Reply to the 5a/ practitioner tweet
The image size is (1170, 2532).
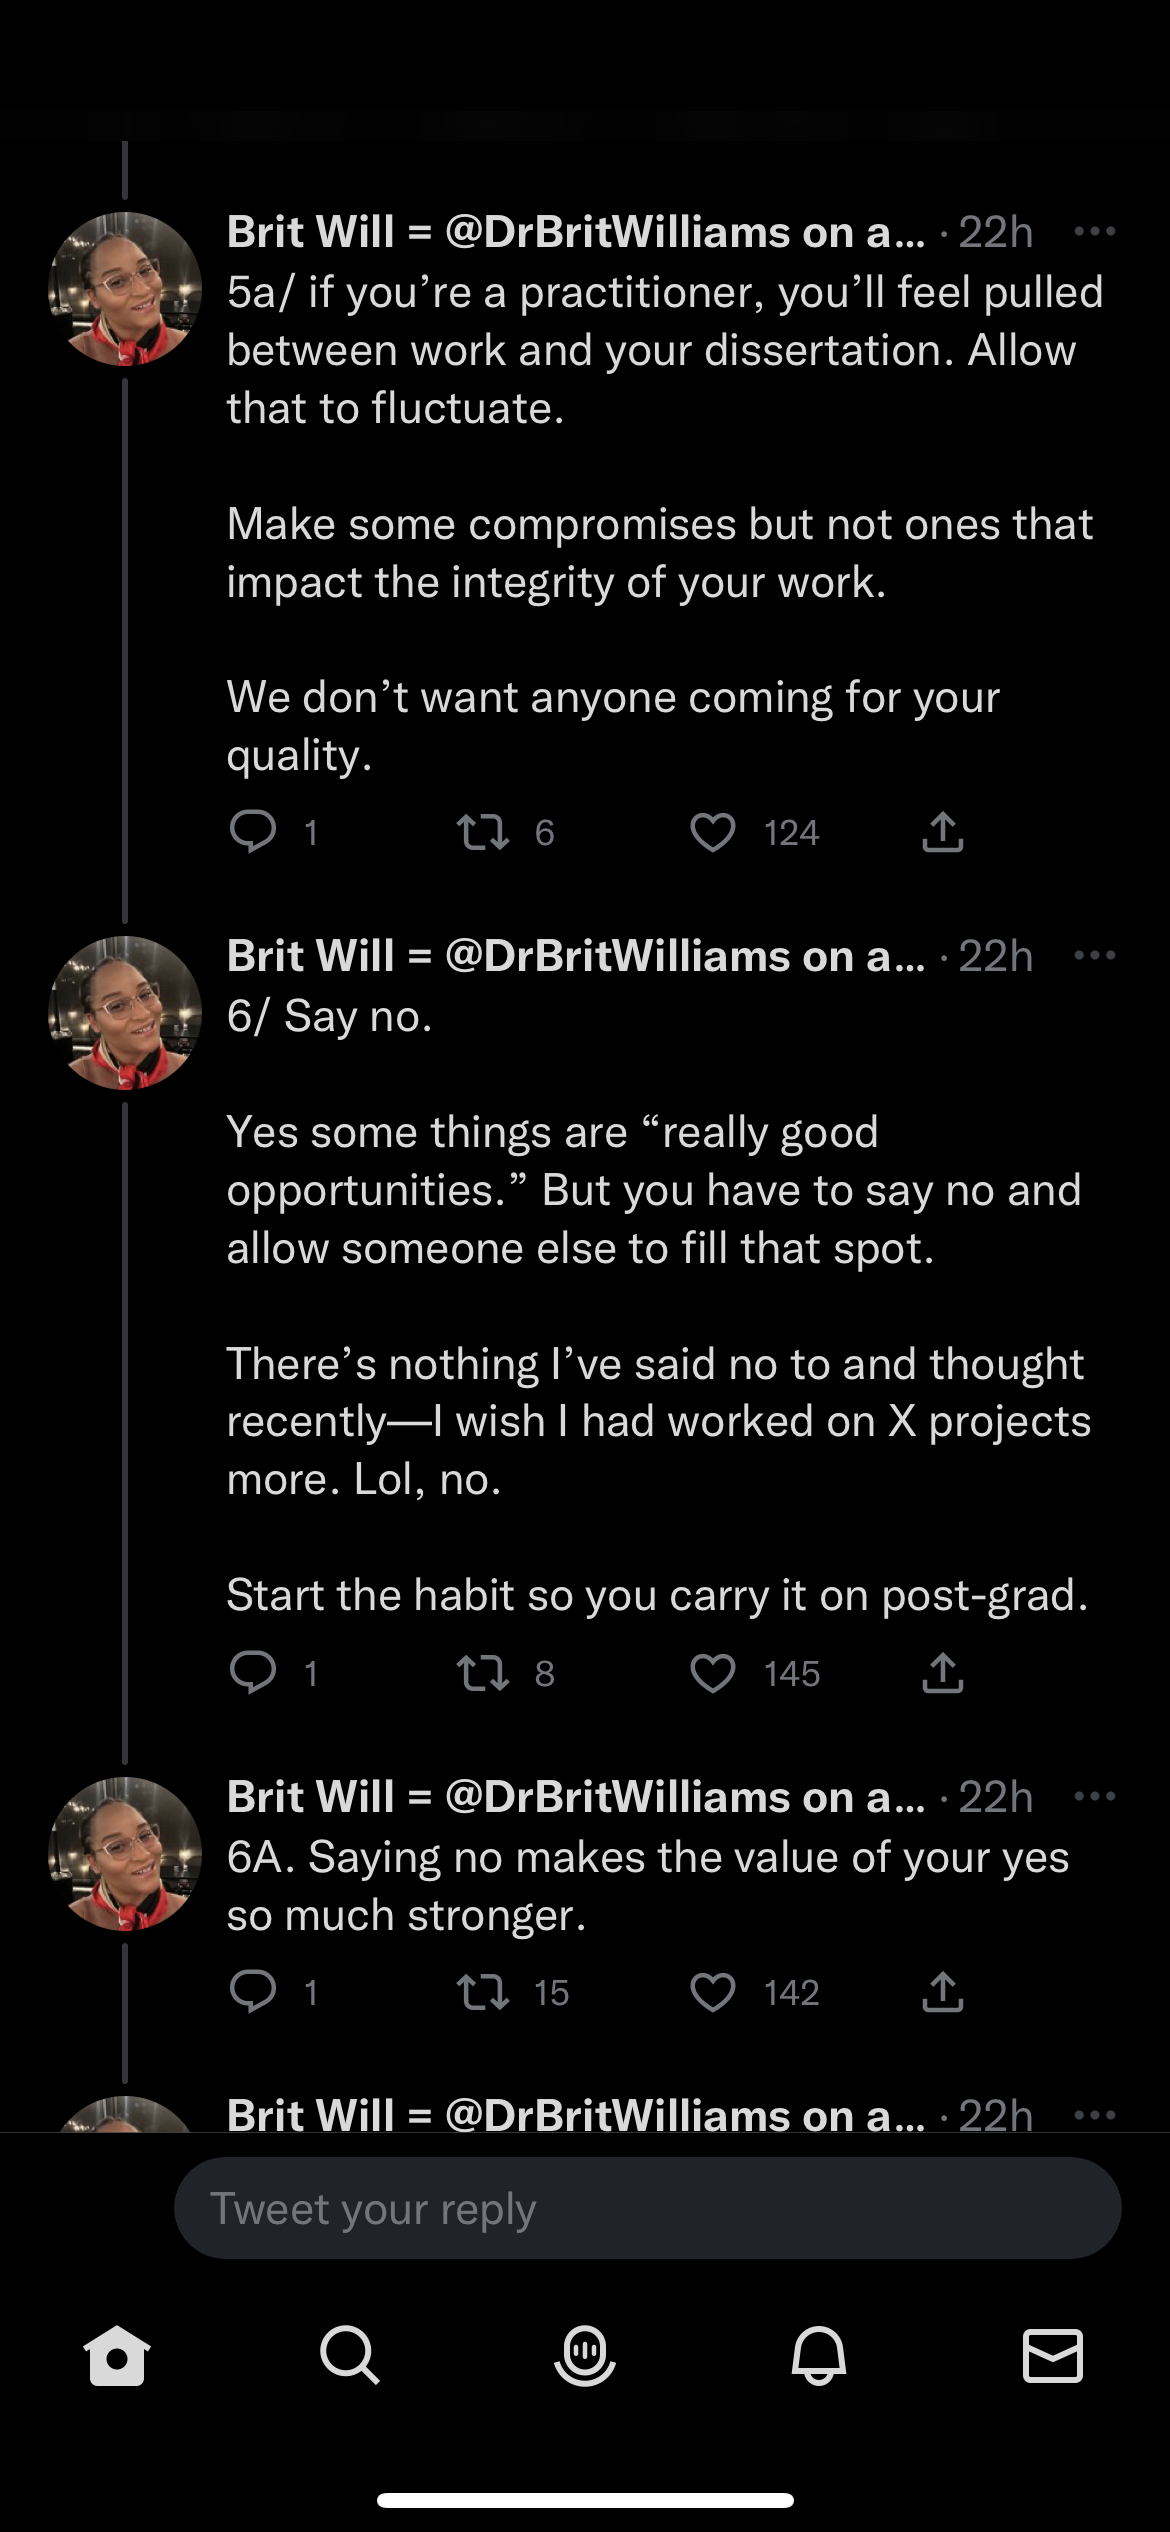point(253,832)
